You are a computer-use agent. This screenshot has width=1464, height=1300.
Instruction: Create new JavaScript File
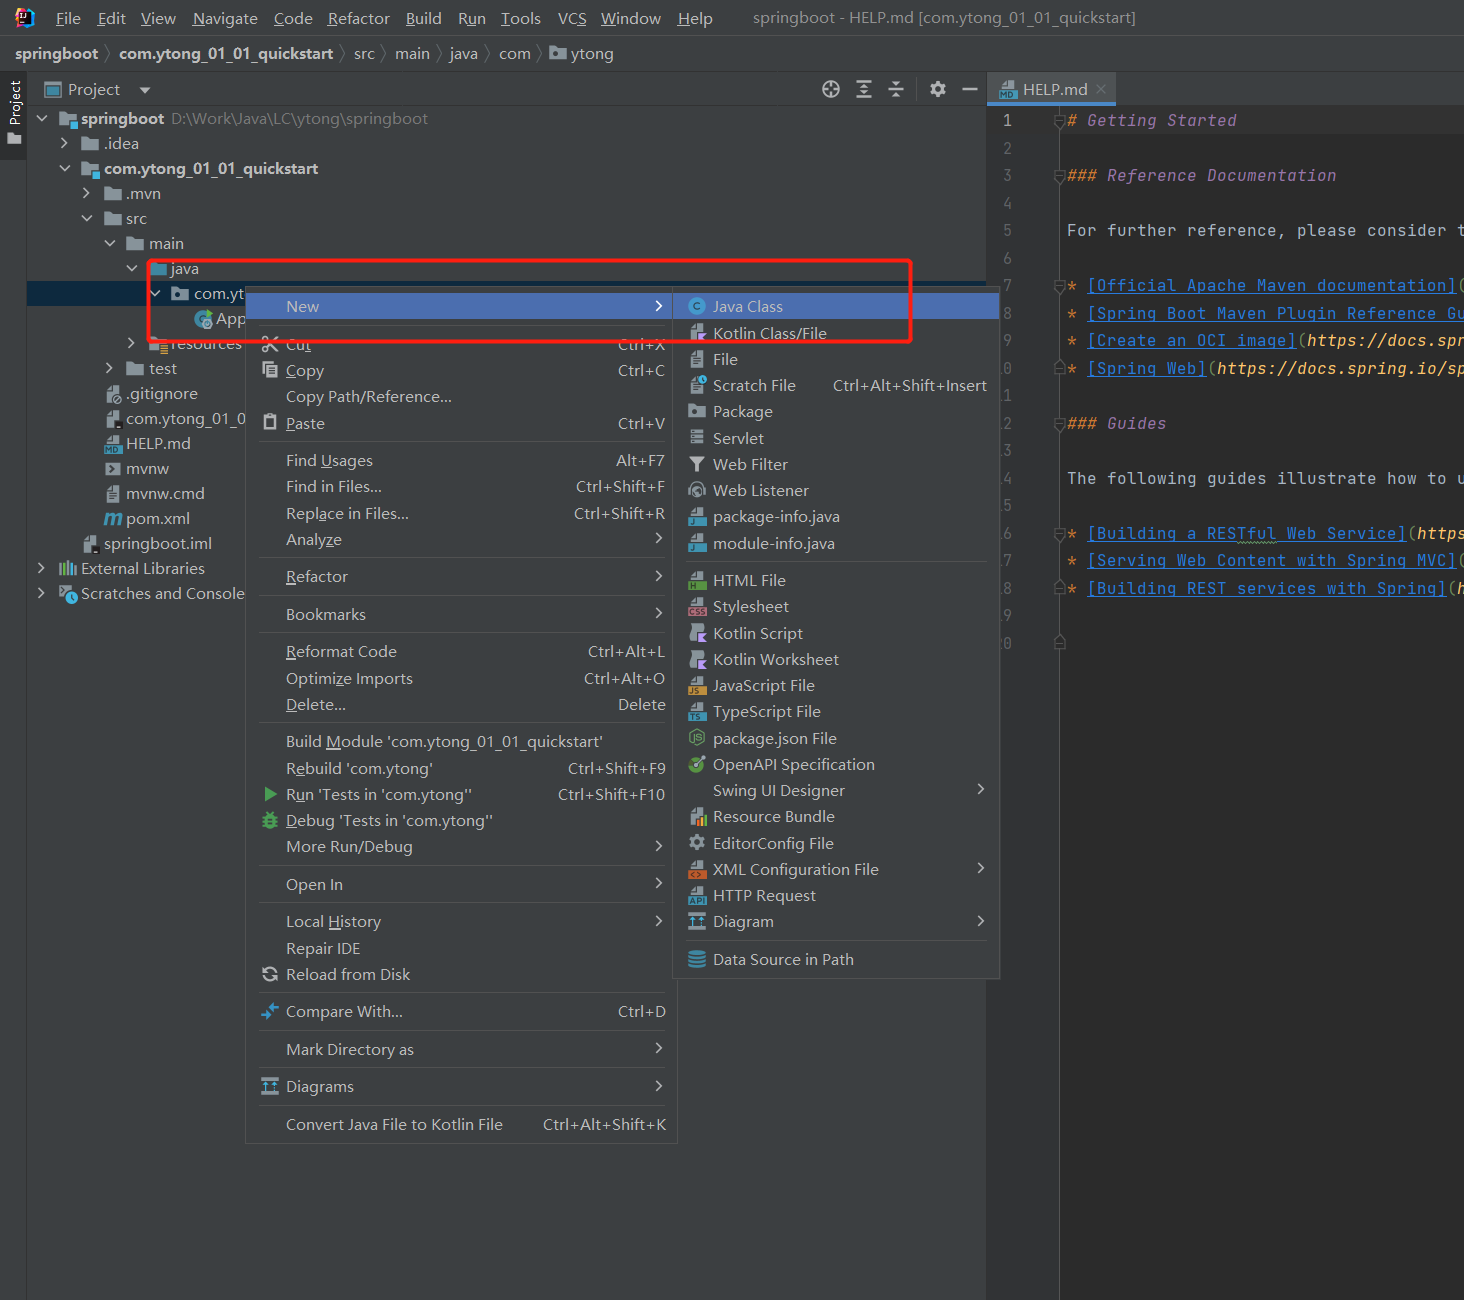pyautogui.click(x=836, y=685)
